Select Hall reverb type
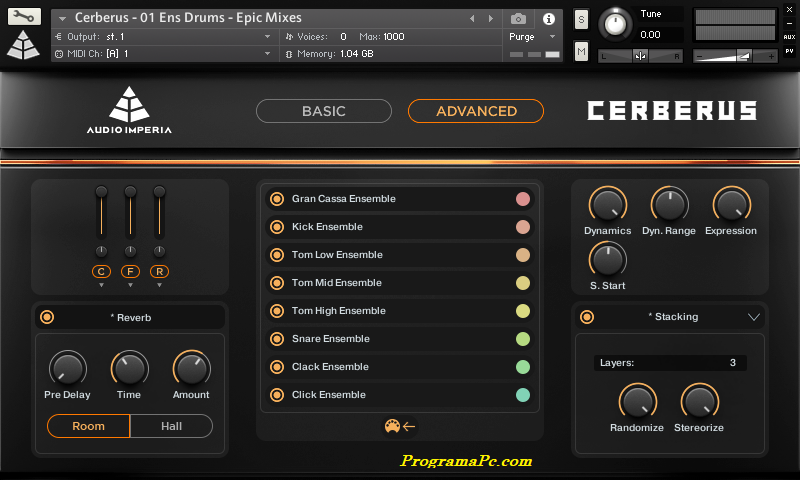Screen dimensions: 800x480 coord(171,426)
